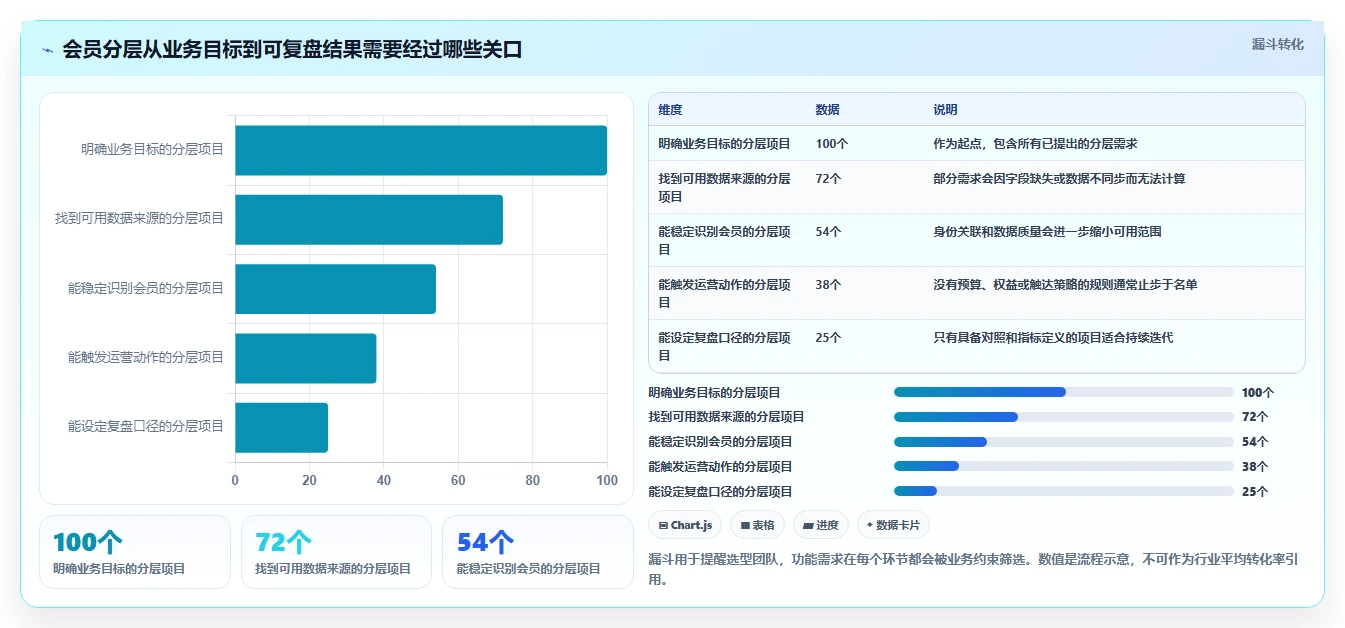Viewport: 1345px width, 628px height.
Task: Click the 能稳定识别会员的分层项目 chart bar
Action: coord(336,289)
